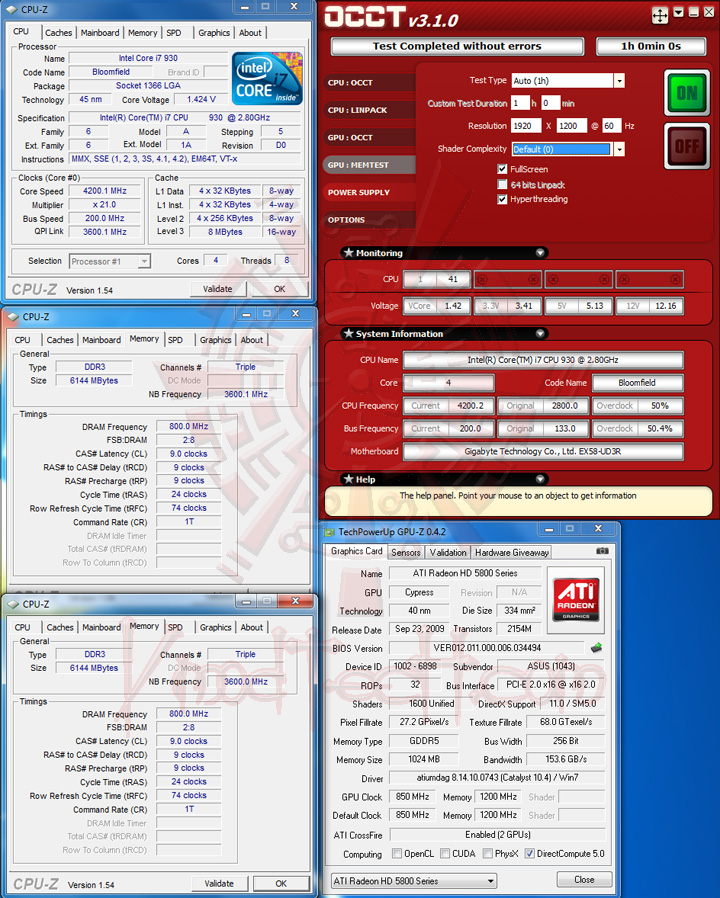
Task: Click the OCCT title bar dropdown arrow icon
Action: pos(679,12)
